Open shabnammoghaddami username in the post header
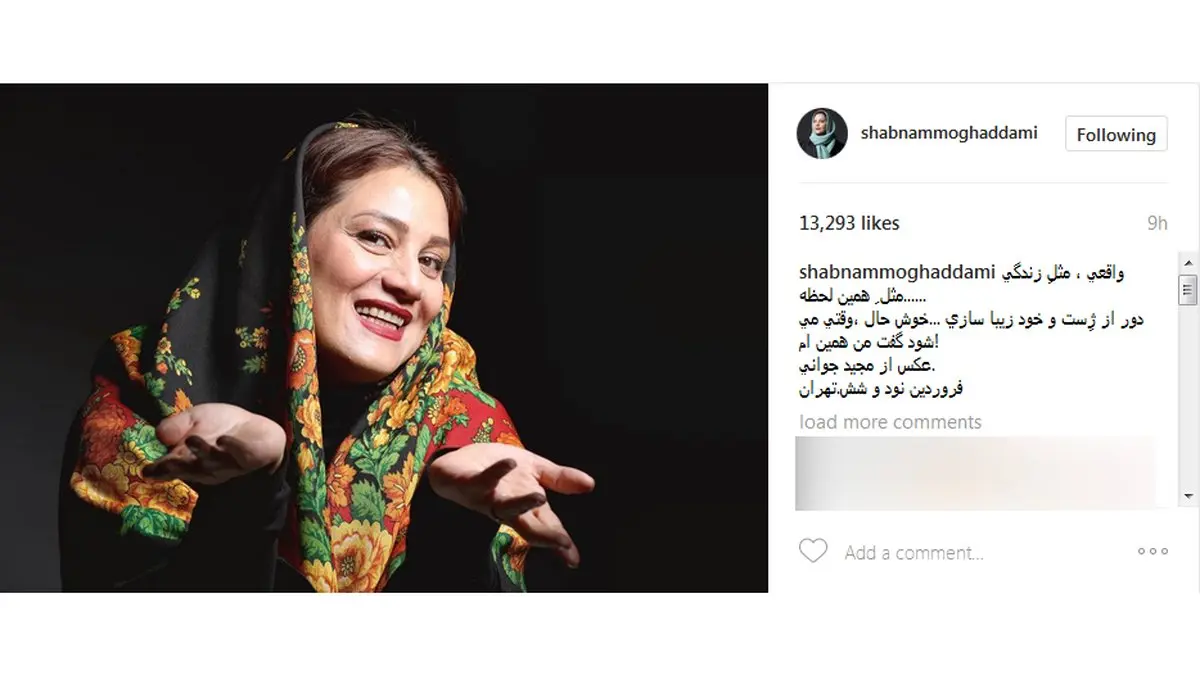 pos(949,133)
